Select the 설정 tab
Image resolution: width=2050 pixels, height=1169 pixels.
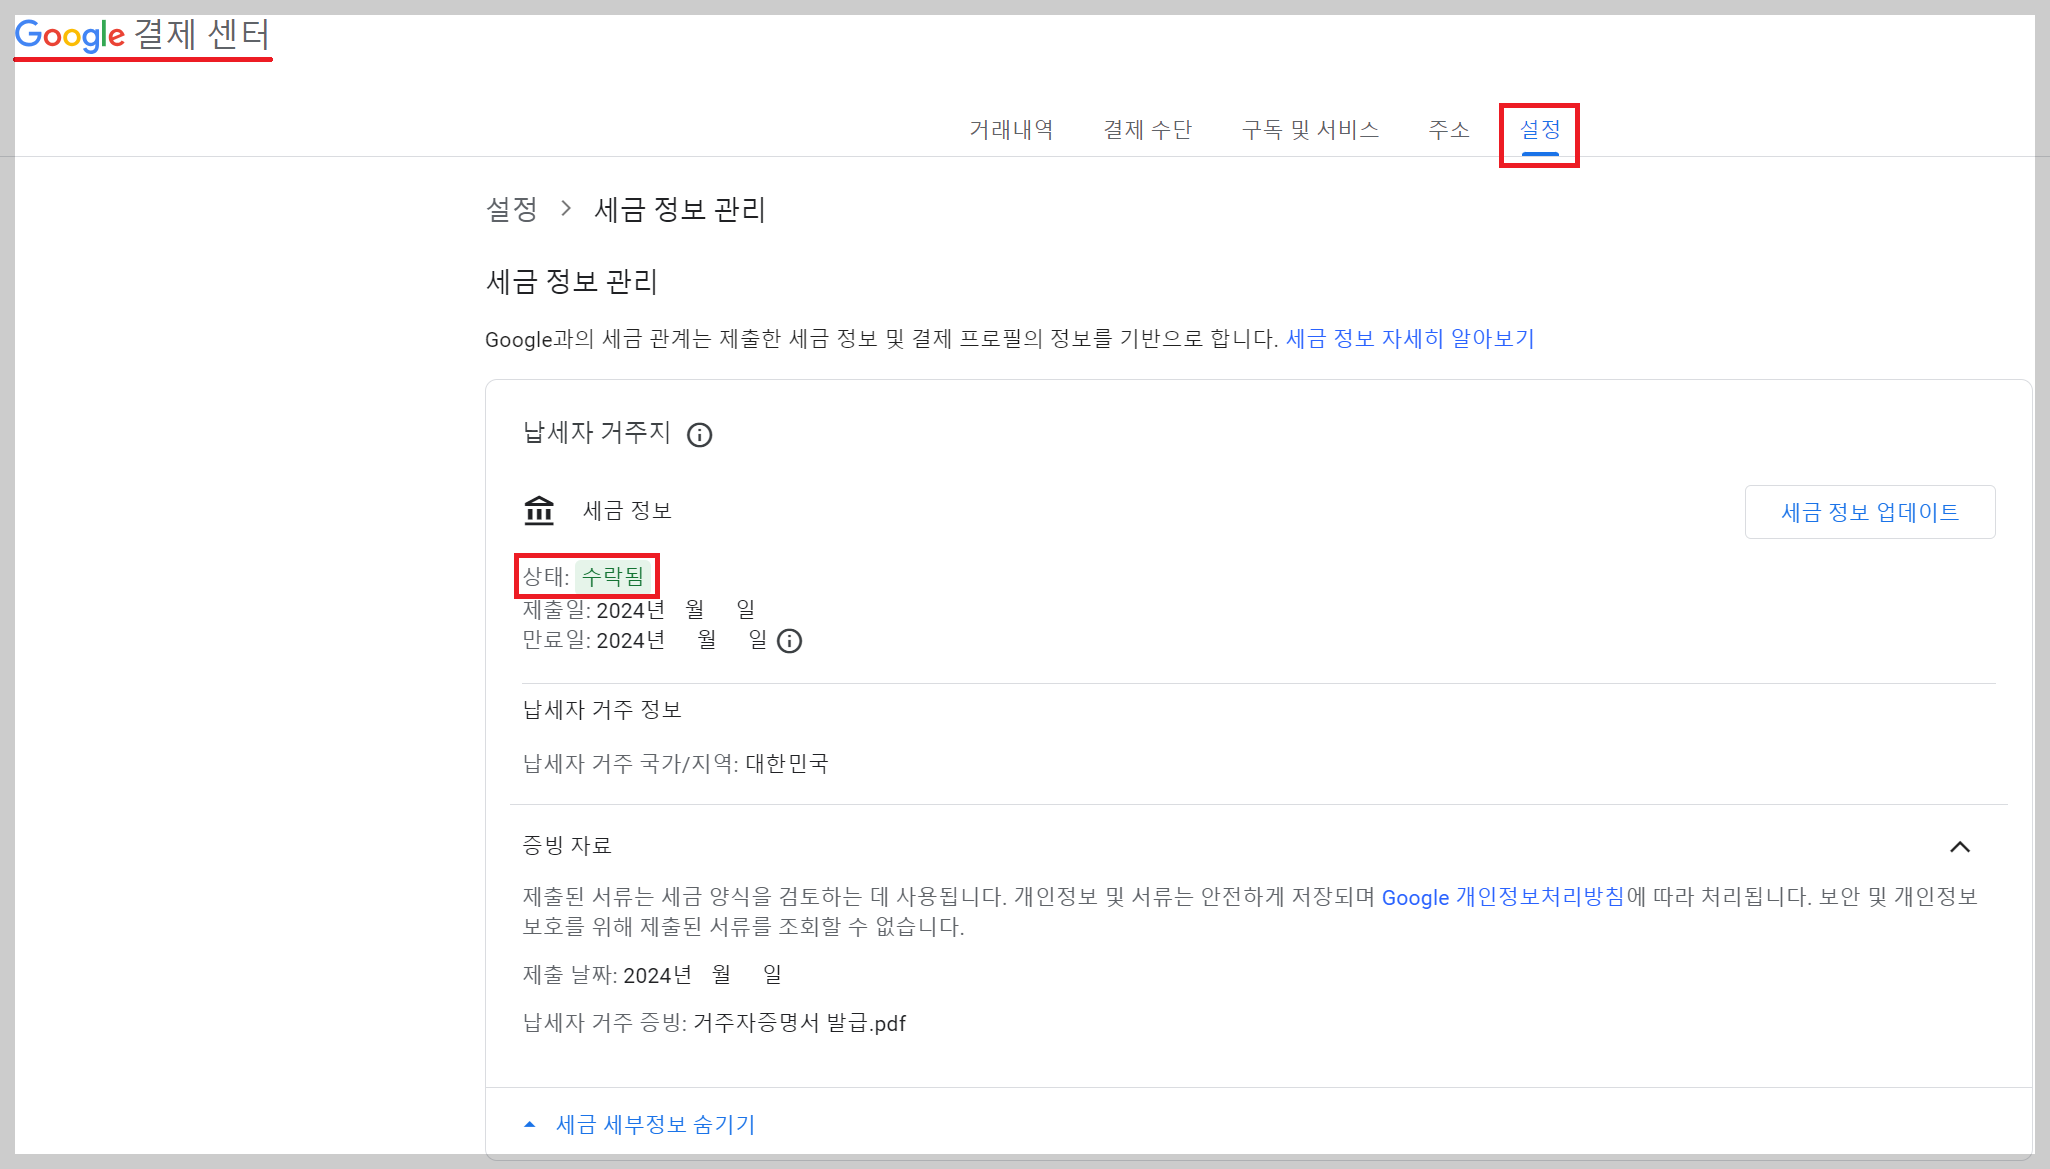(x=1540, y=130)
